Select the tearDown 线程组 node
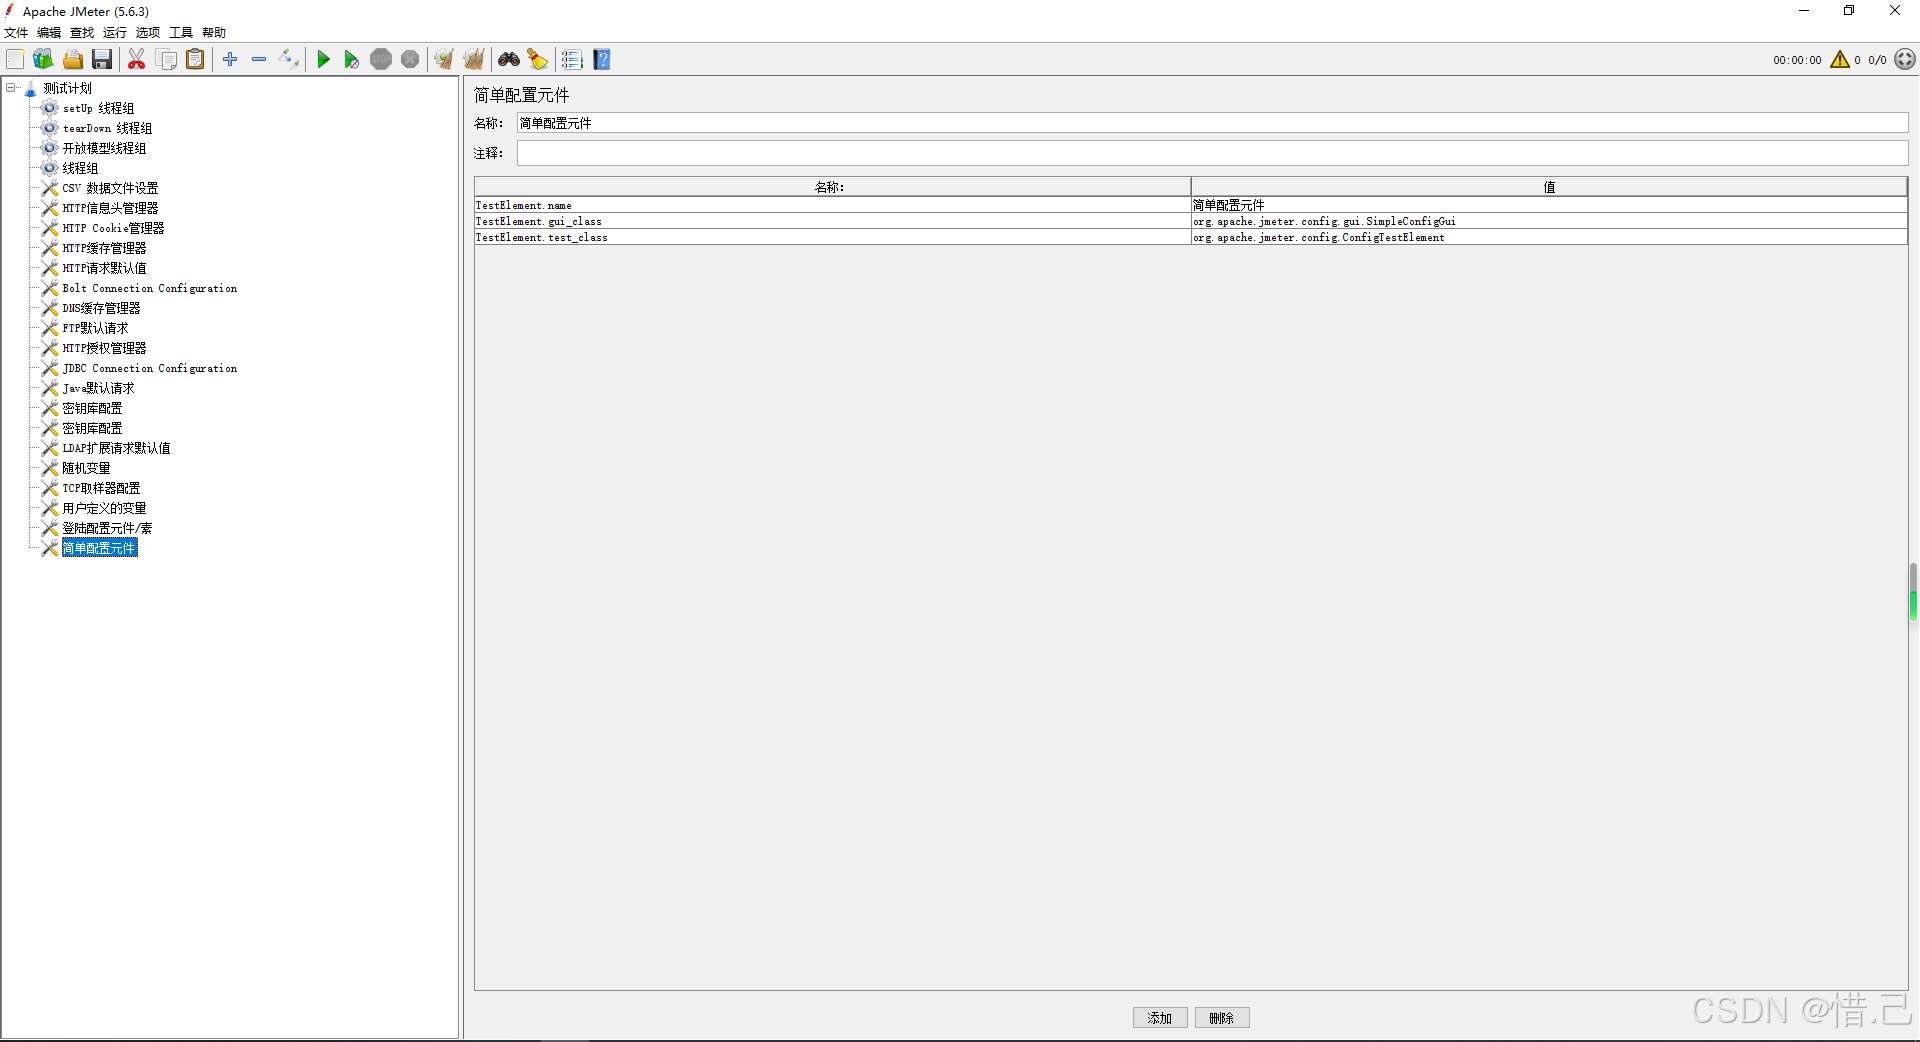1920x1042 pixels. click(107, 128)
